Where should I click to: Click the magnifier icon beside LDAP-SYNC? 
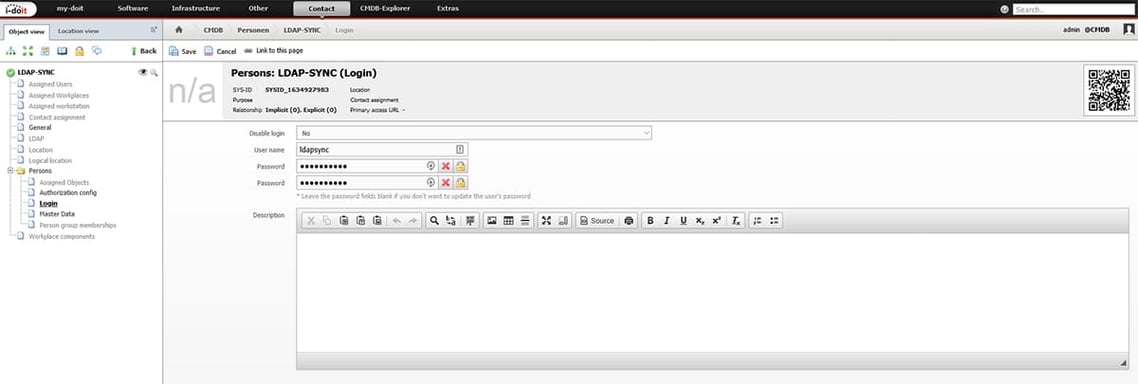point(154,73)
